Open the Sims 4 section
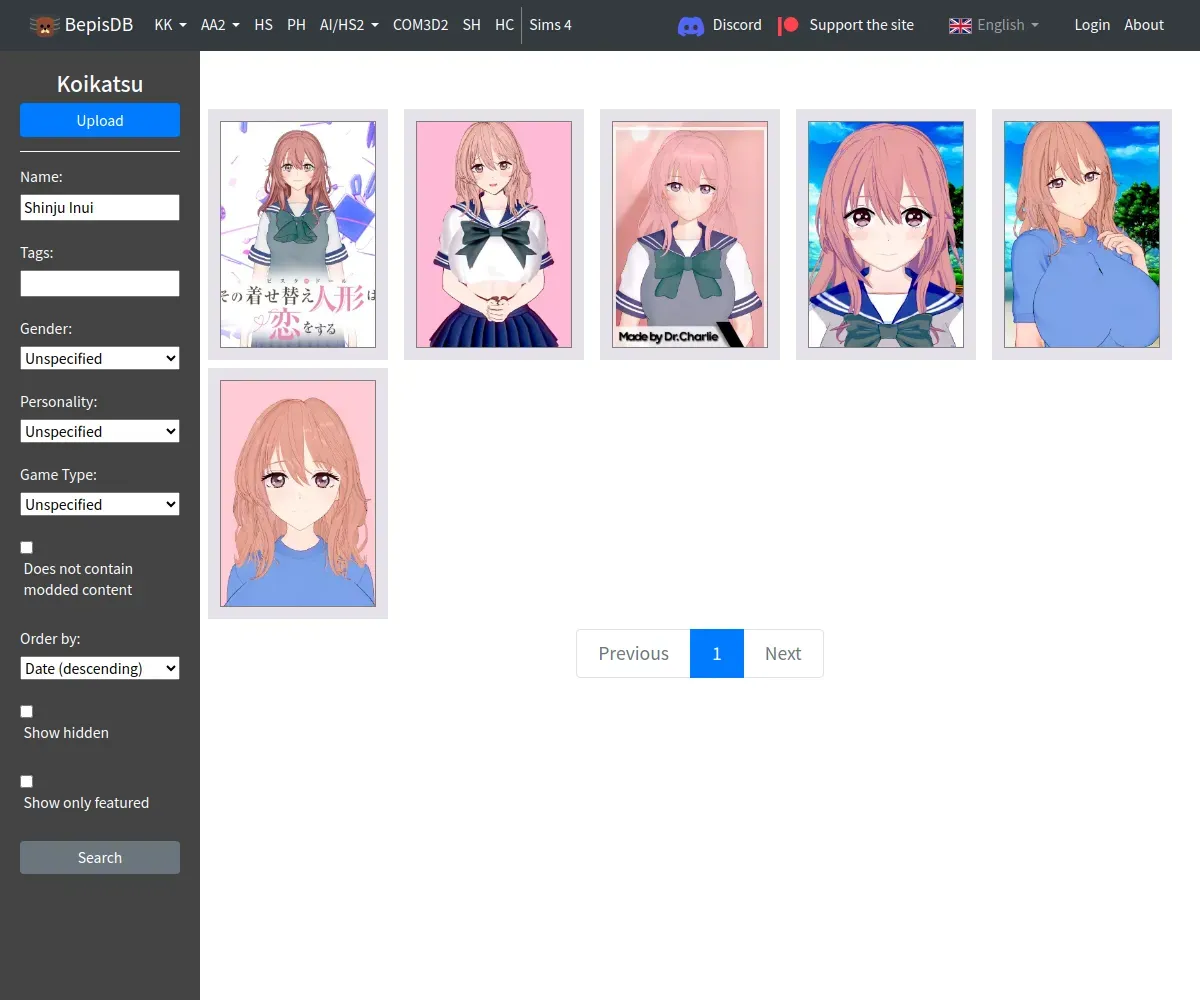 tap(550, 25)
